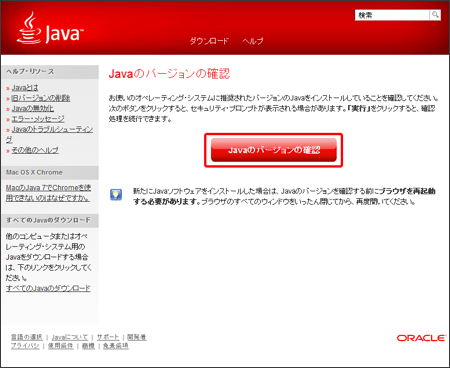
Task: Click 免責条項 footer link
Action: tap(116, 346)
